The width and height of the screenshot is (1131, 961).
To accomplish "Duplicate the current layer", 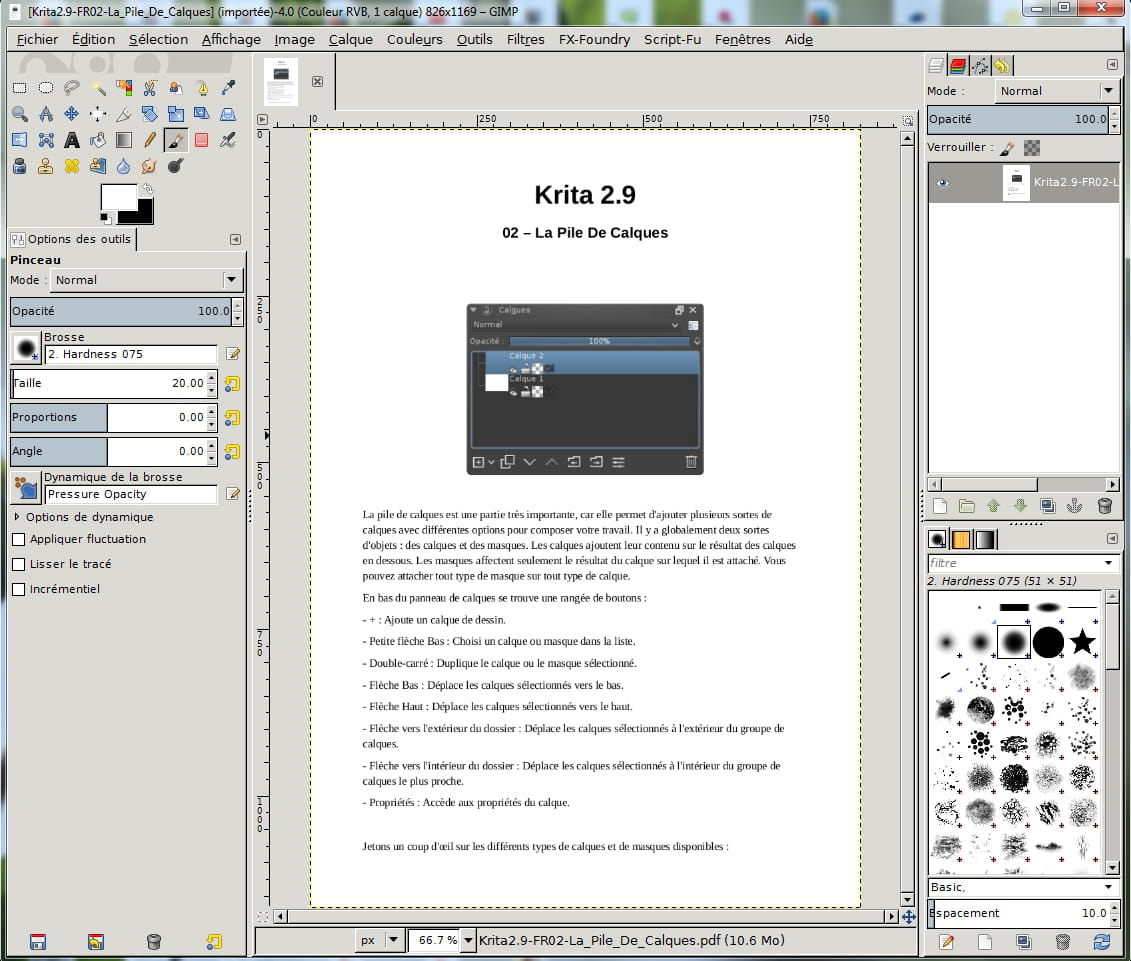I will pyautogui.click(x=1047, y=506).
